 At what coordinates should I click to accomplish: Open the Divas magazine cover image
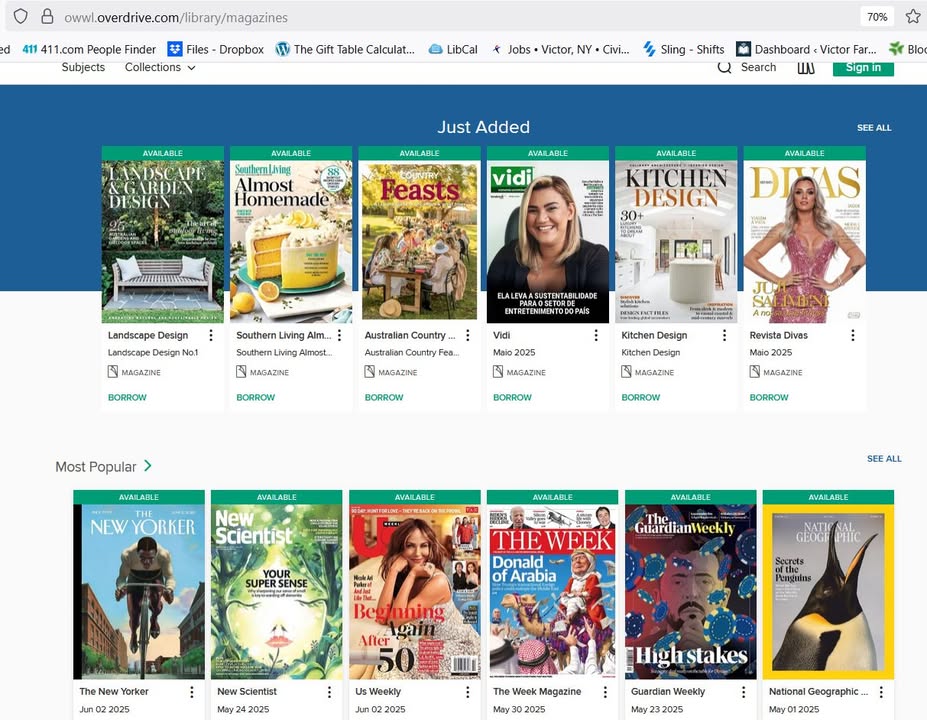click(804, 242)
